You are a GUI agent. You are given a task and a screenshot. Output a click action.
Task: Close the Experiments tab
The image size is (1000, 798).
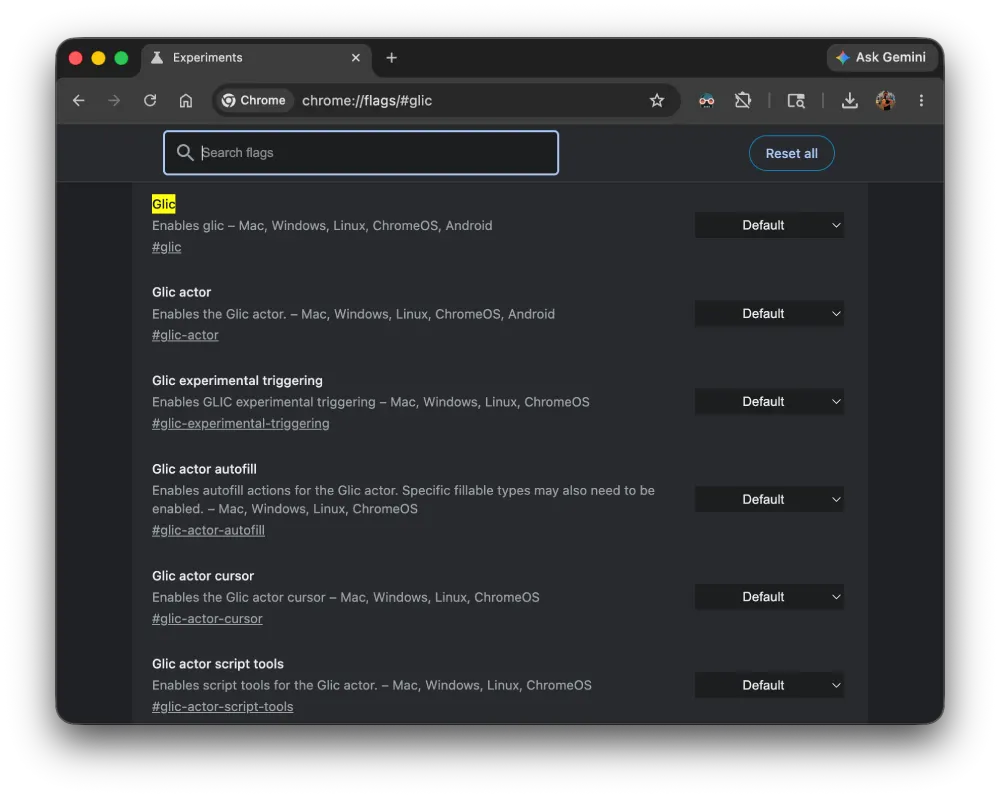point(356,58)
